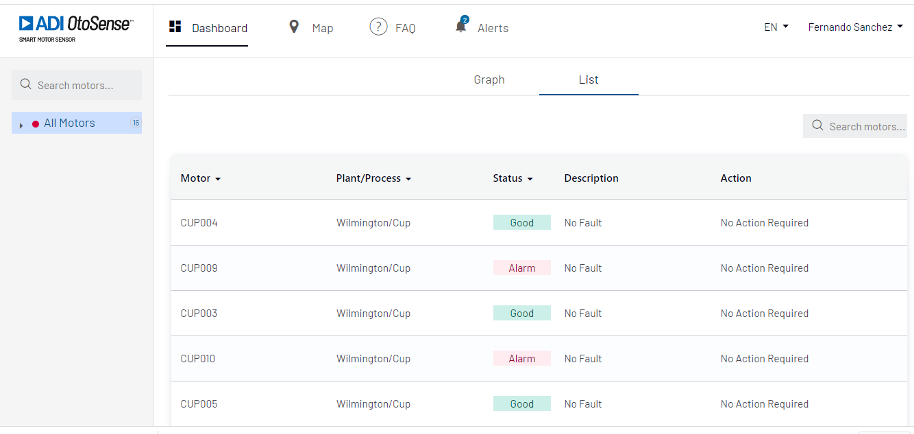Click the red status dot beside All Motors
Image resolution: width=914 pixels, height=434 pixels.
tap(35, 124)
